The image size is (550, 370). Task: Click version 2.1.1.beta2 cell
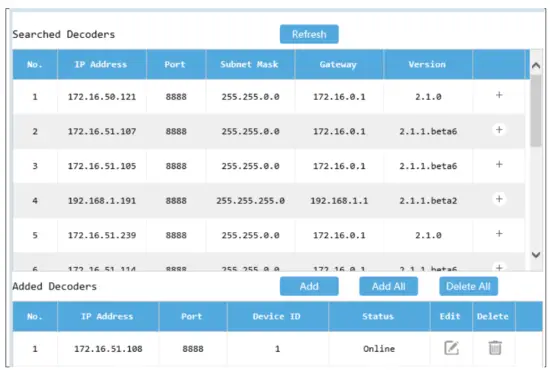tap(428, 201)
